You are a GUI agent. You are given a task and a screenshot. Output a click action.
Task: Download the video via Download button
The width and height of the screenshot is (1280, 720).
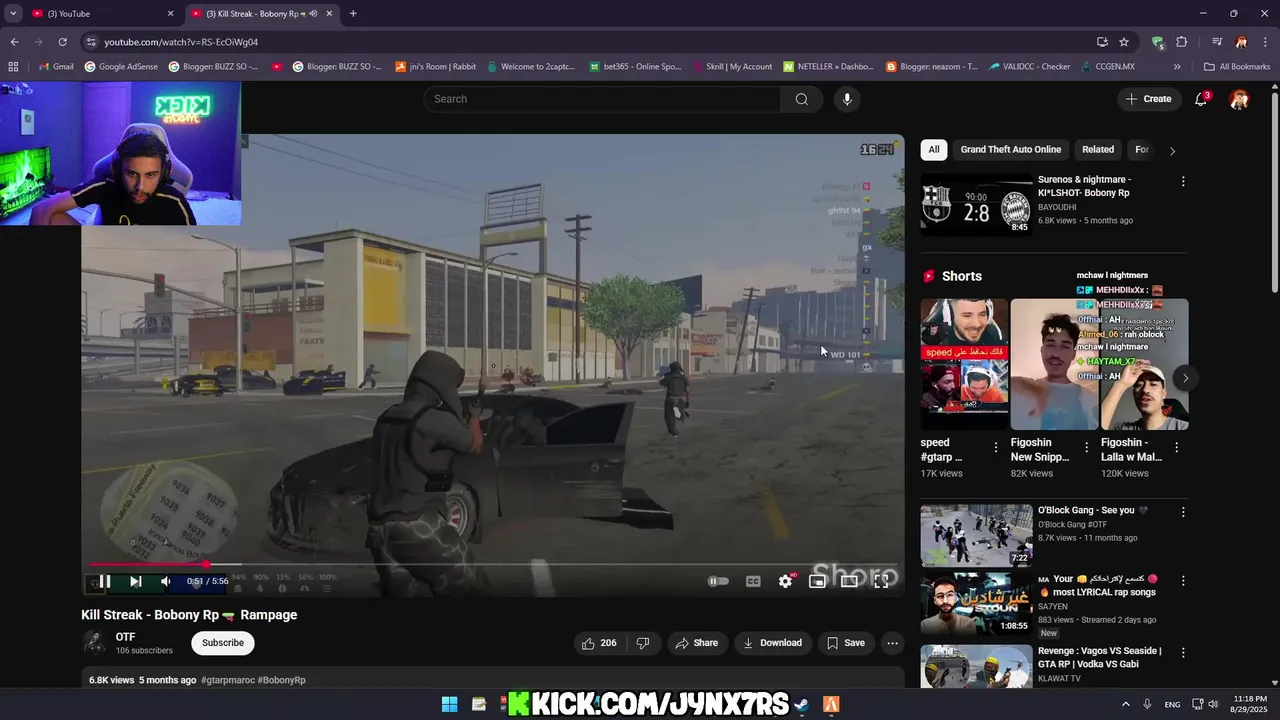[x=772, y=643]
